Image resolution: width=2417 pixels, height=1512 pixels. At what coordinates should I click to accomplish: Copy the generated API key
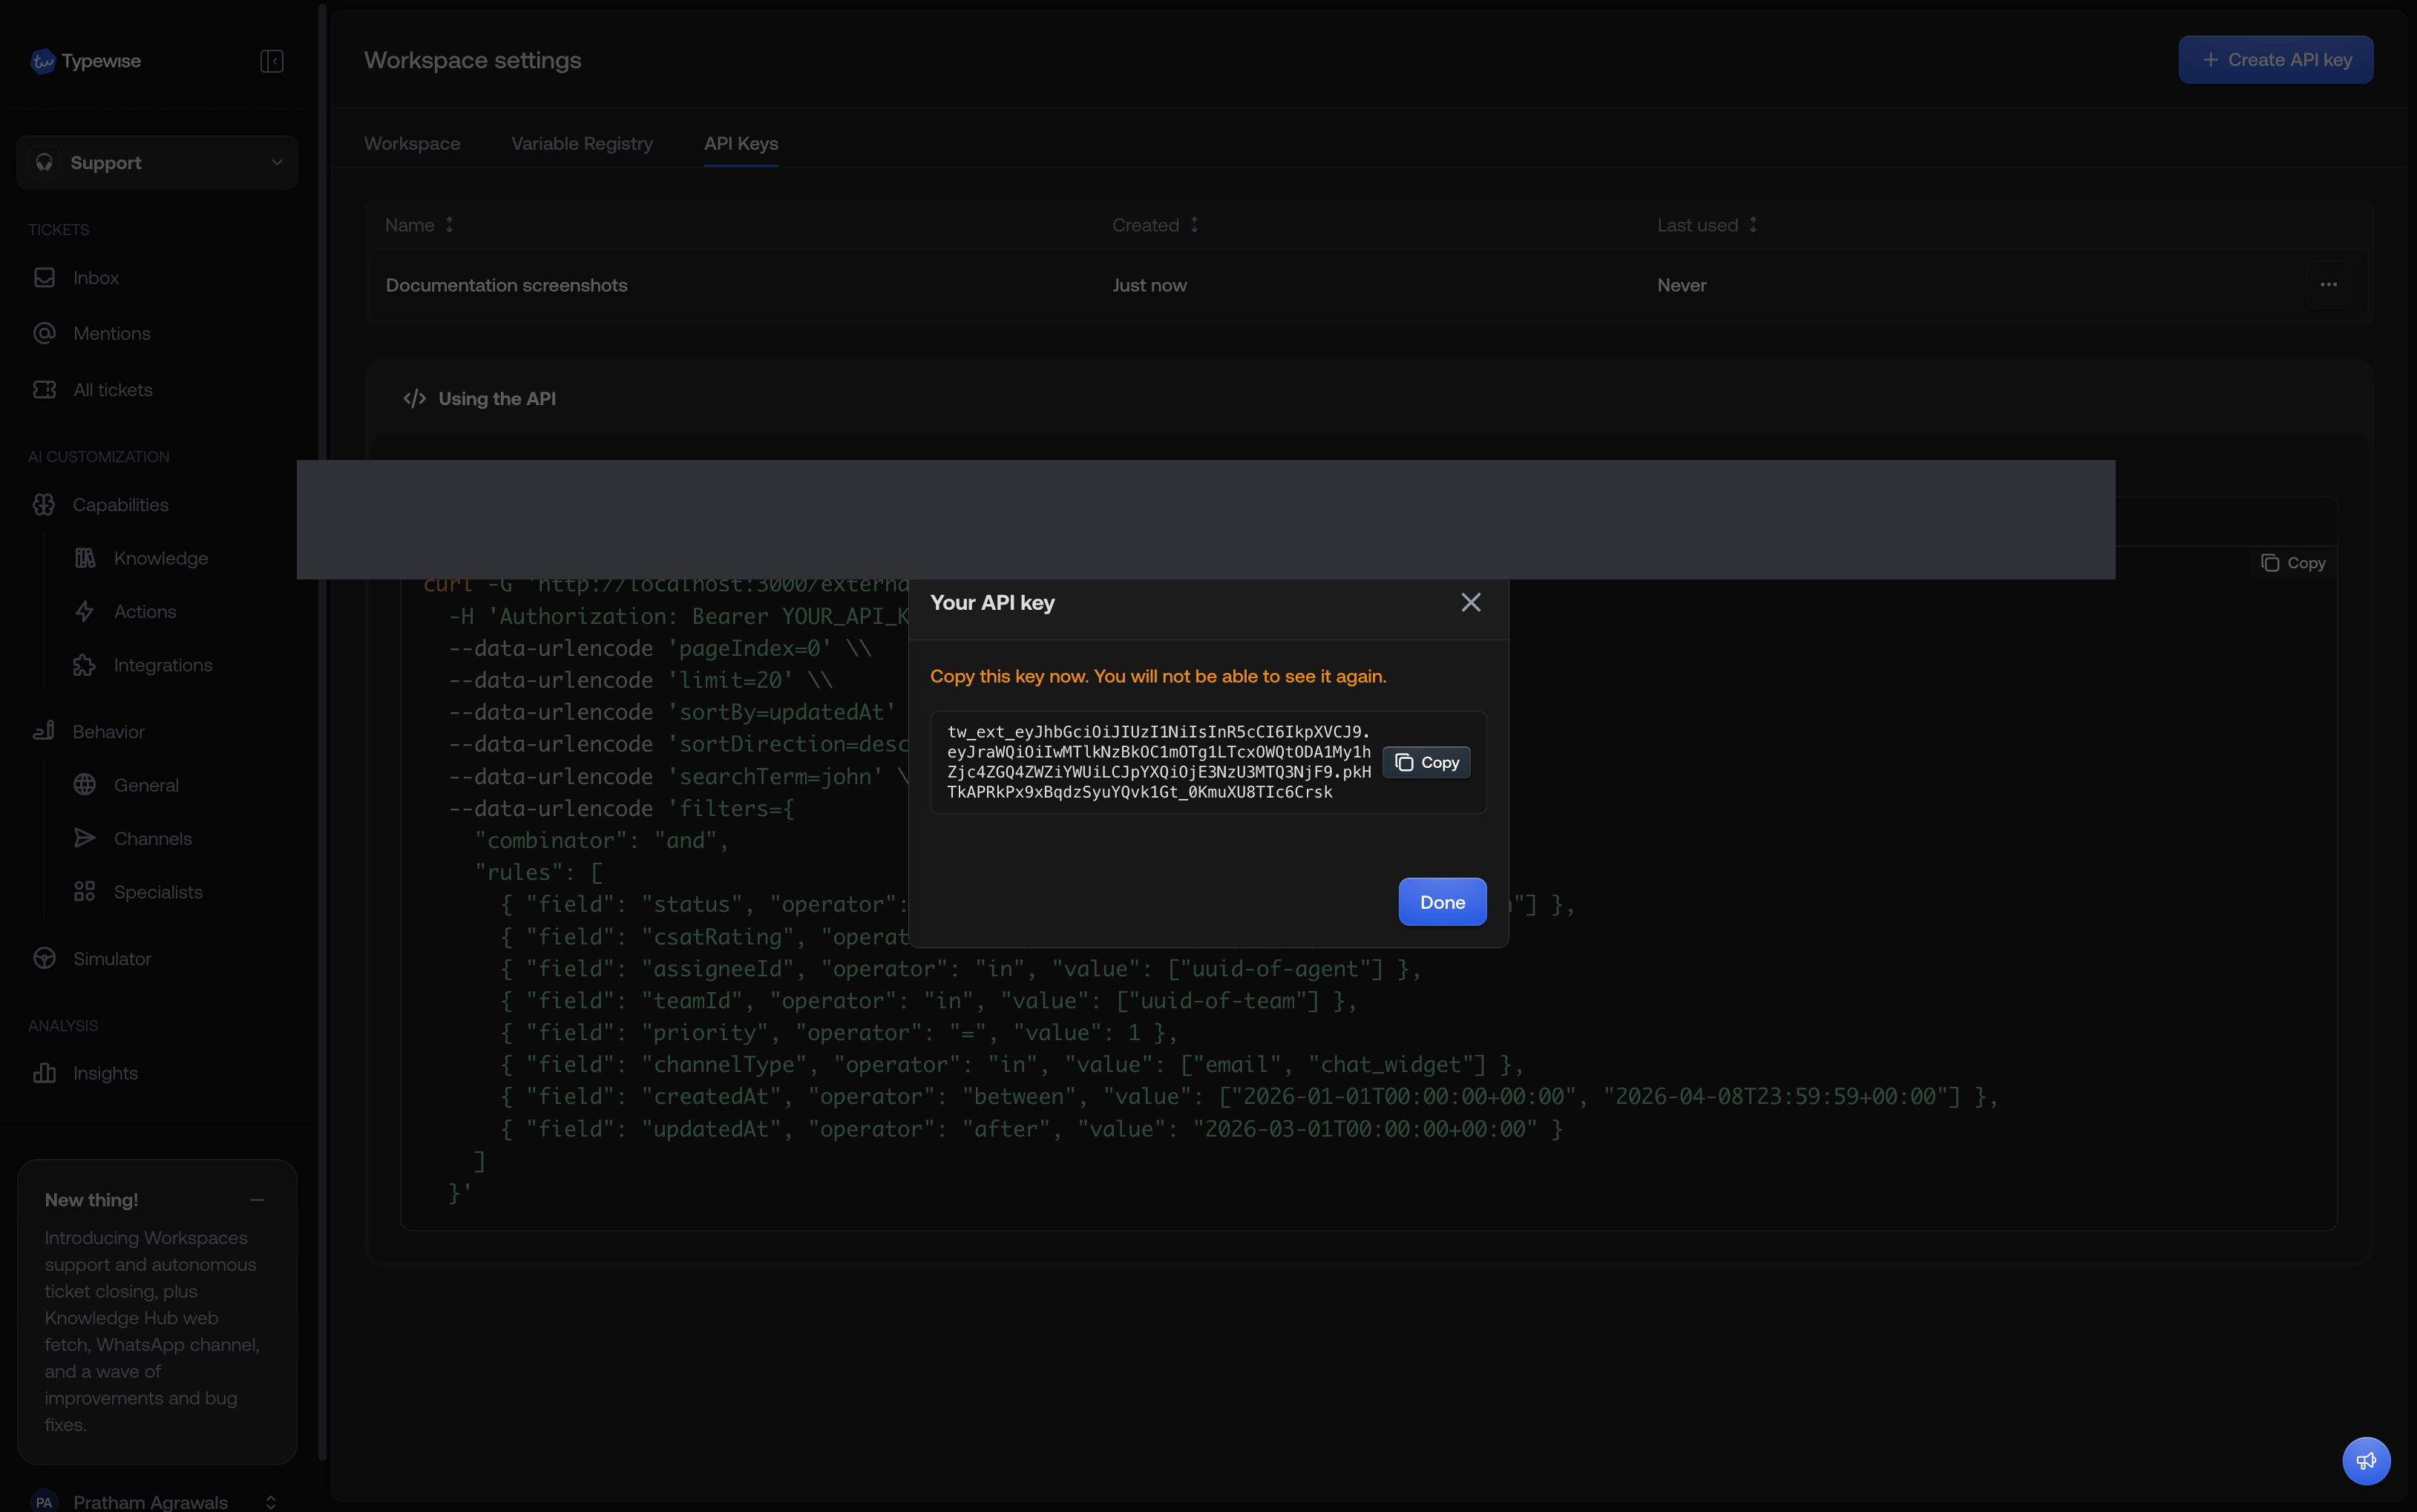pyautogui.click(x=1426, y=763)
